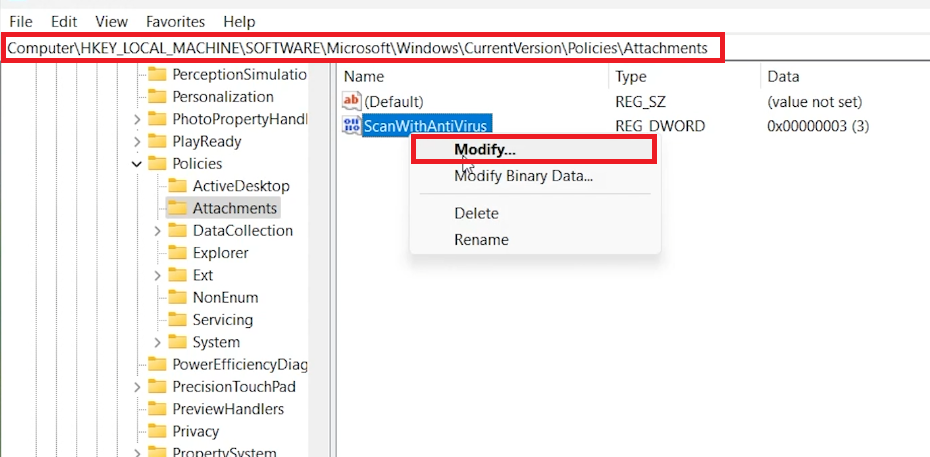Open the Favorites menu
The width and height of the screenshot is (930, 457).
tap(176, 22)
